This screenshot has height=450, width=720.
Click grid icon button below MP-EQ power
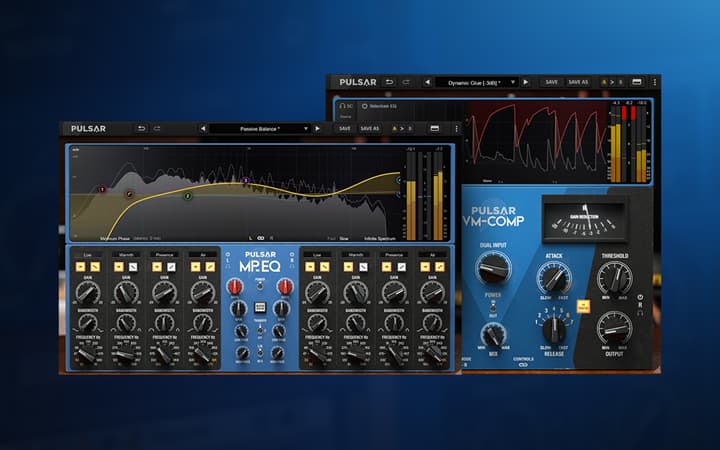260,307
